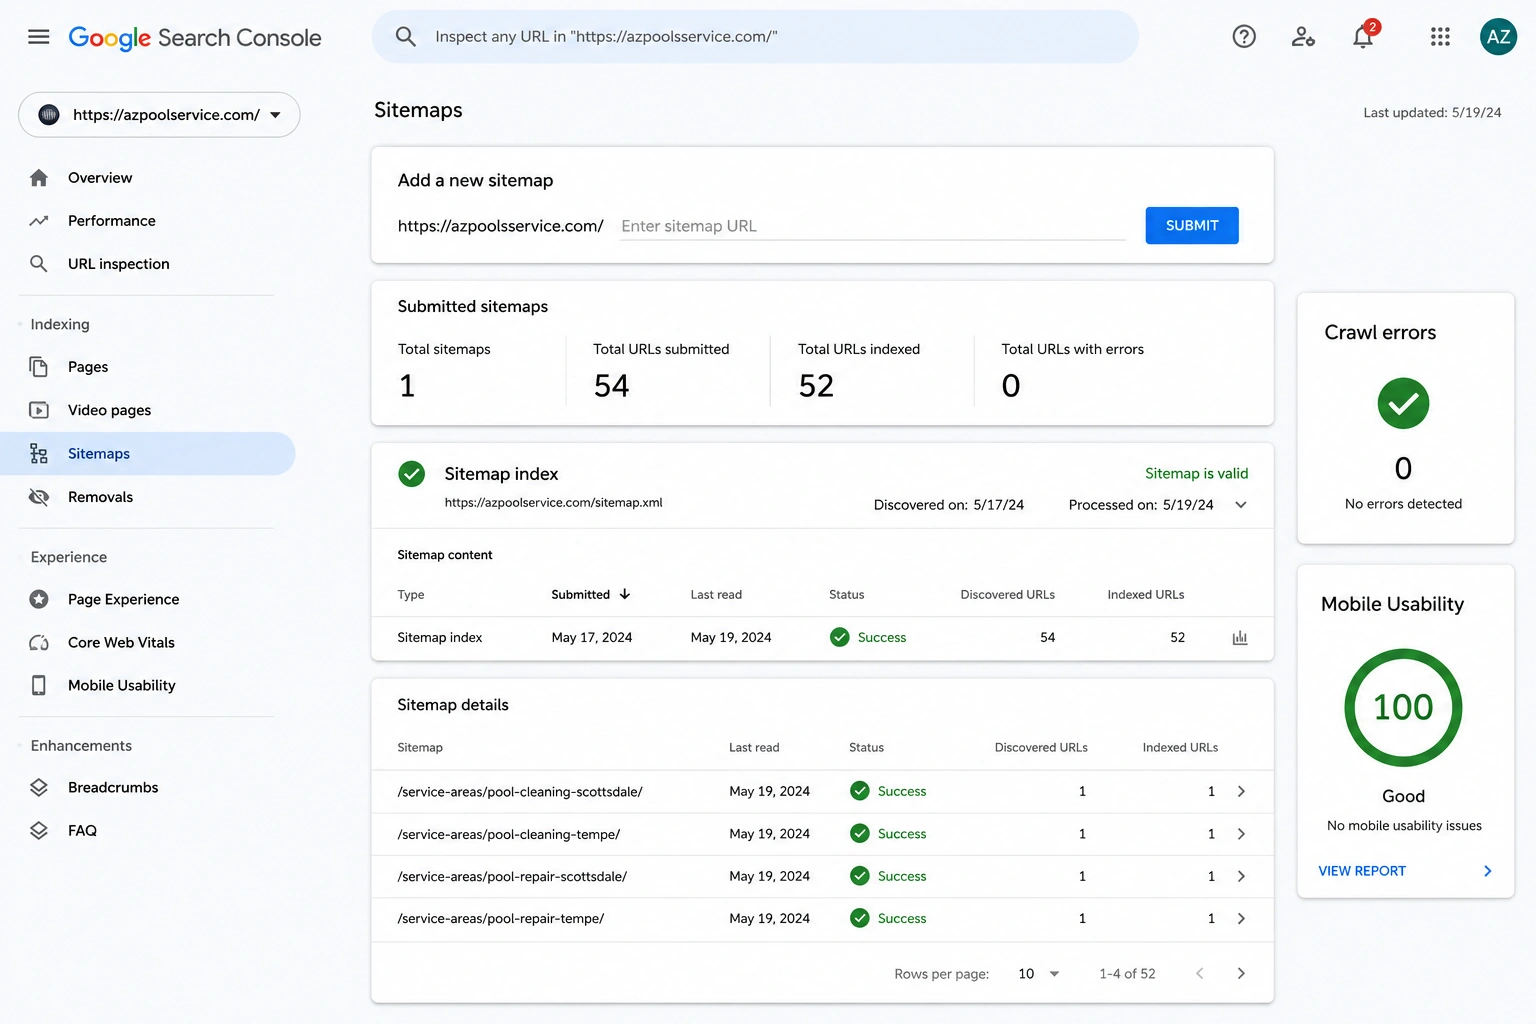This screenshot has height=1024, width=1536.
Task: Click the Core Web Vitals gauge icon
Action: tap(39, 642)
